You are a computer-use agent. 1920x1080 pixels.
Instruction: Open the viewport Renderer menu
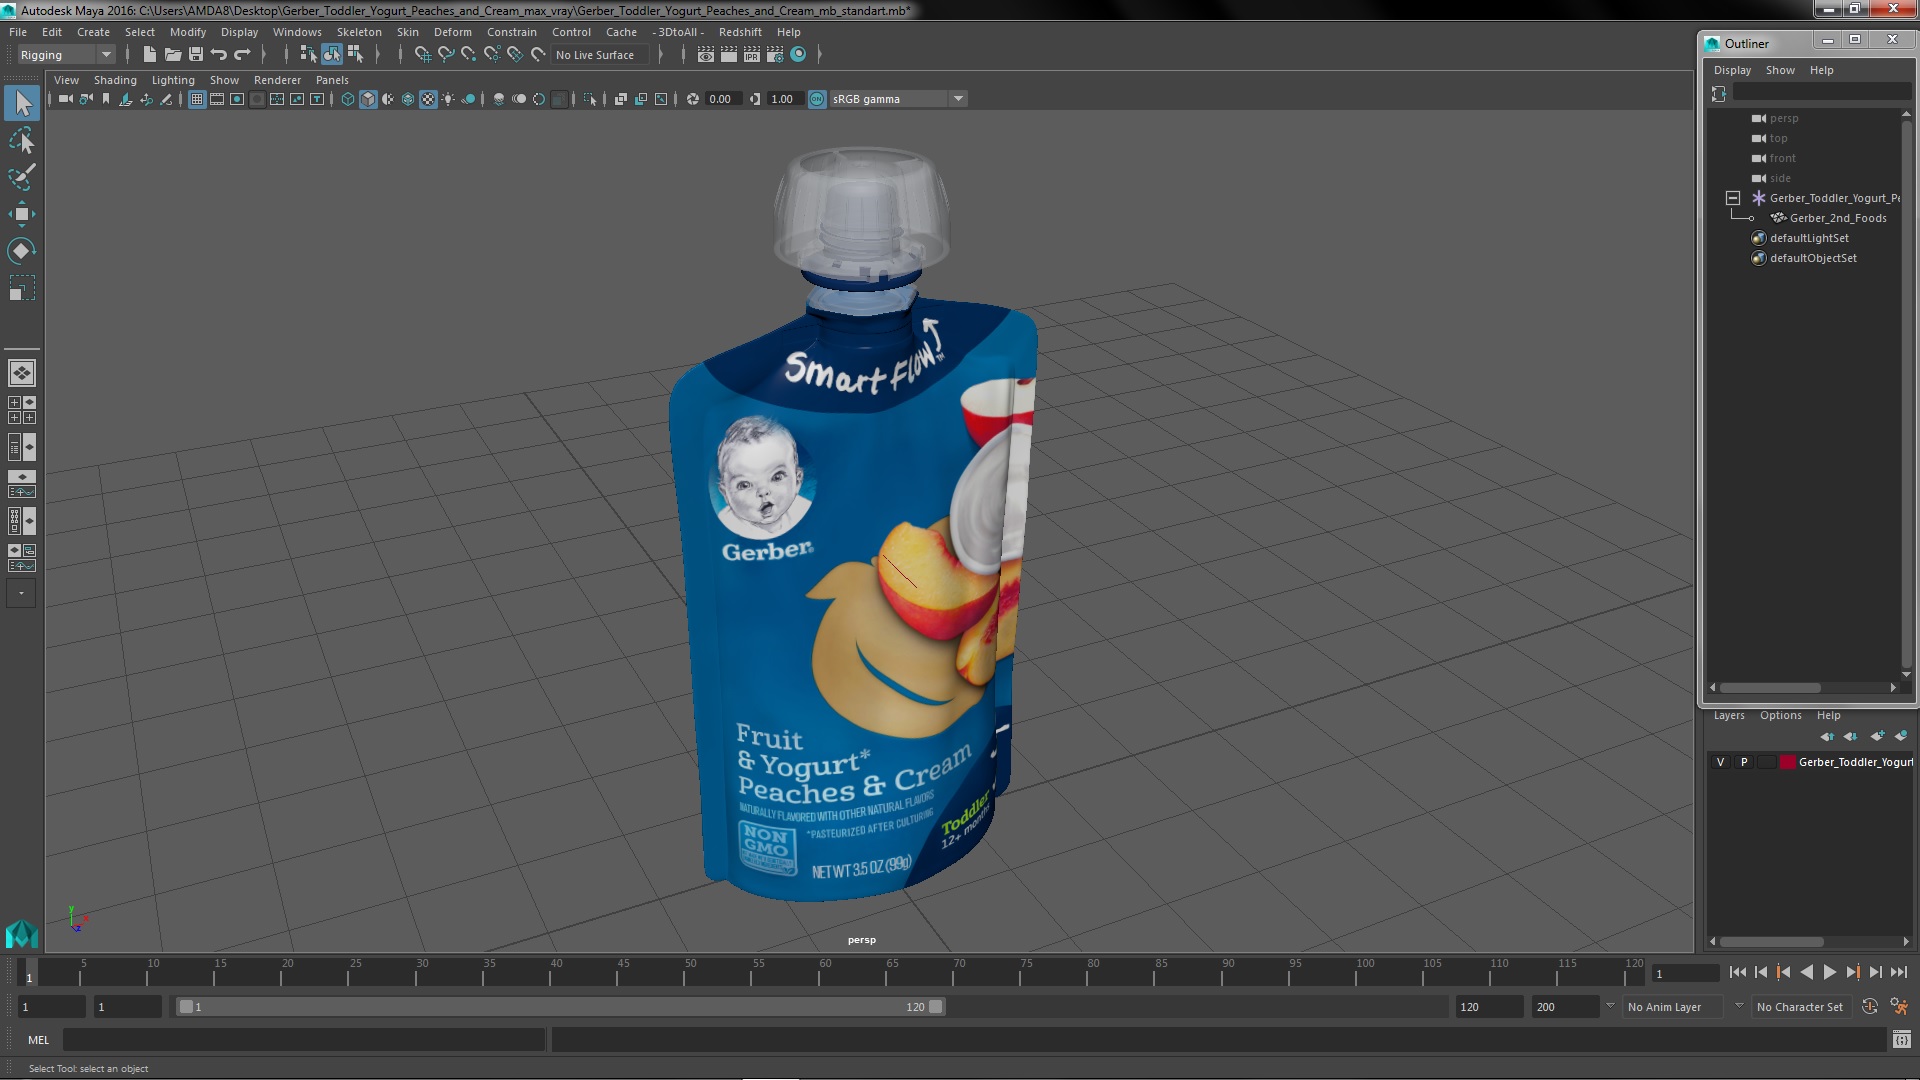click(x=277, y=80)
